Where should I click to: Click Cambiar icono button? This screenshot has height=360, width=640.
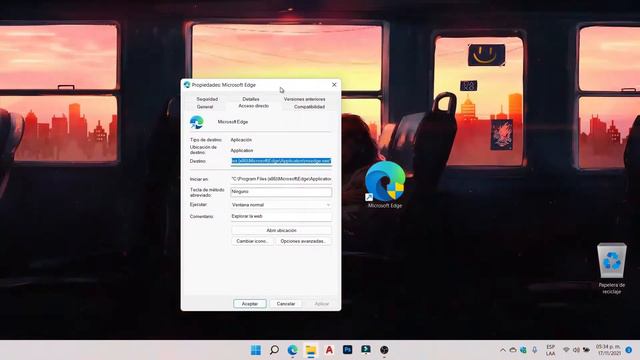click(x=252, y=241)
